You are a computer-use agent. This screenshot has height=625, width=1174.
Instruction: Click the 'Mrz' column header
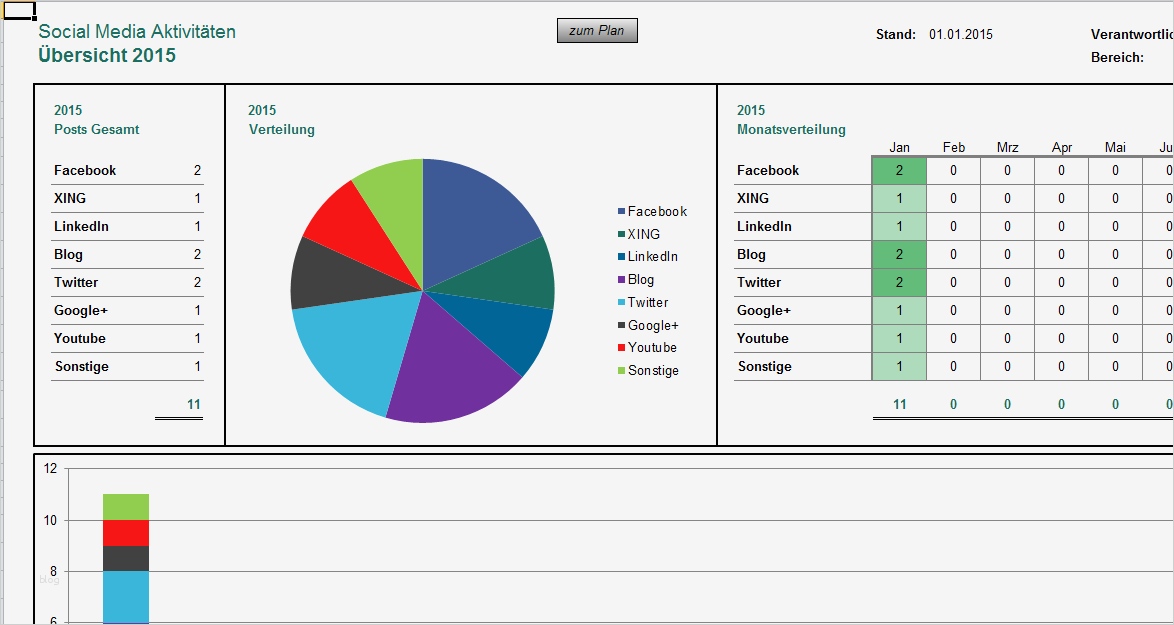tap(1007, 147)
